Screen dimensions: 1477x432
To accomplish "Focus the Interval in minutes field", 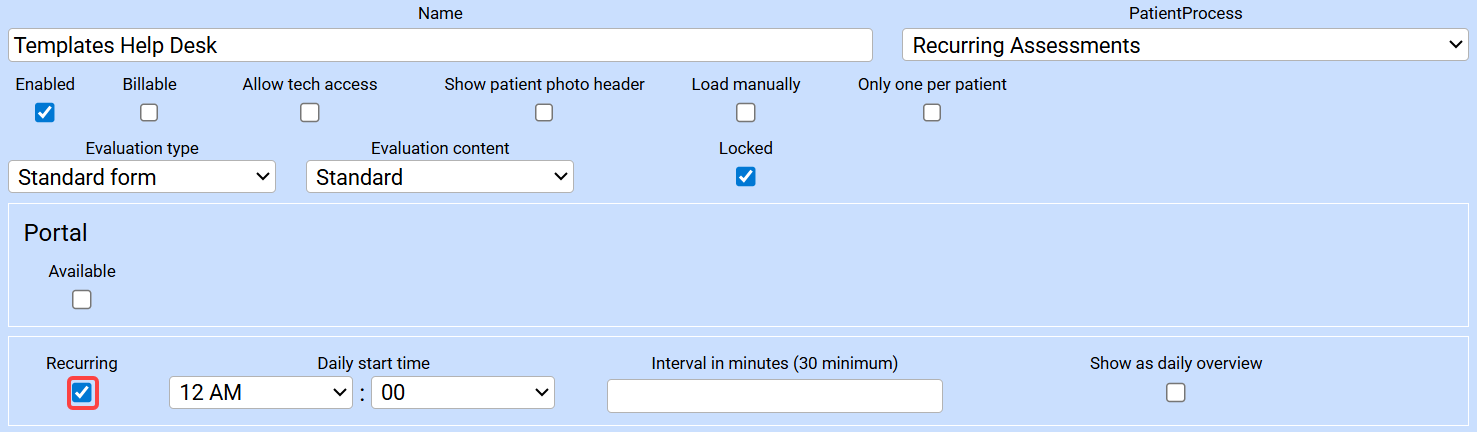I will click(x=775, y=396).
